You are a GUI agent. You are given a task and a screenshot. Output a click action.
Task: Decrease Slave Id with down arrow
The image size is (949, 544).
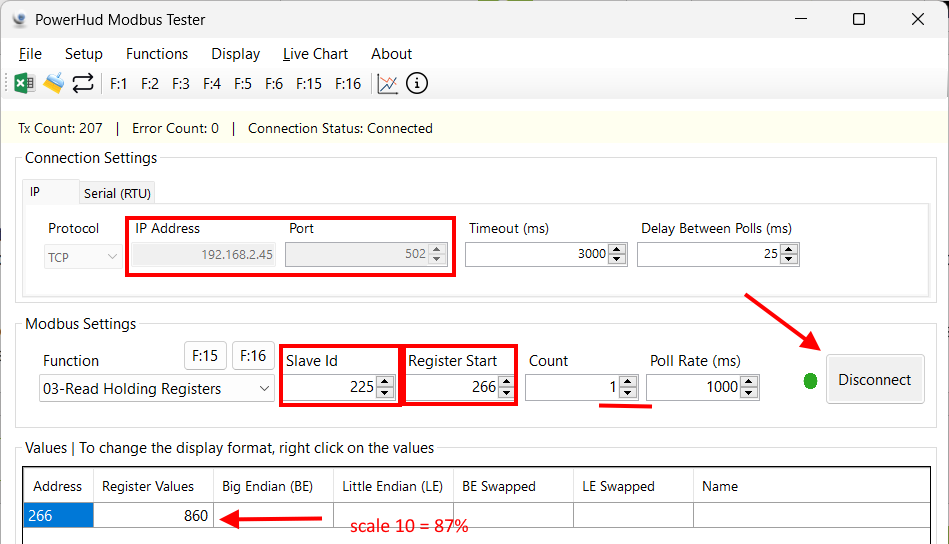coord(384,392)
